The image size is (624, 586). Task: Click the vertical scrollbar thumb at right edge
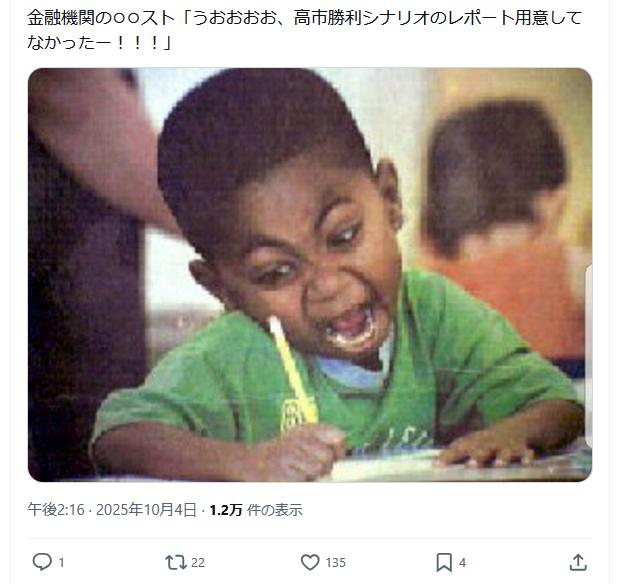click(x=588, y=356)
